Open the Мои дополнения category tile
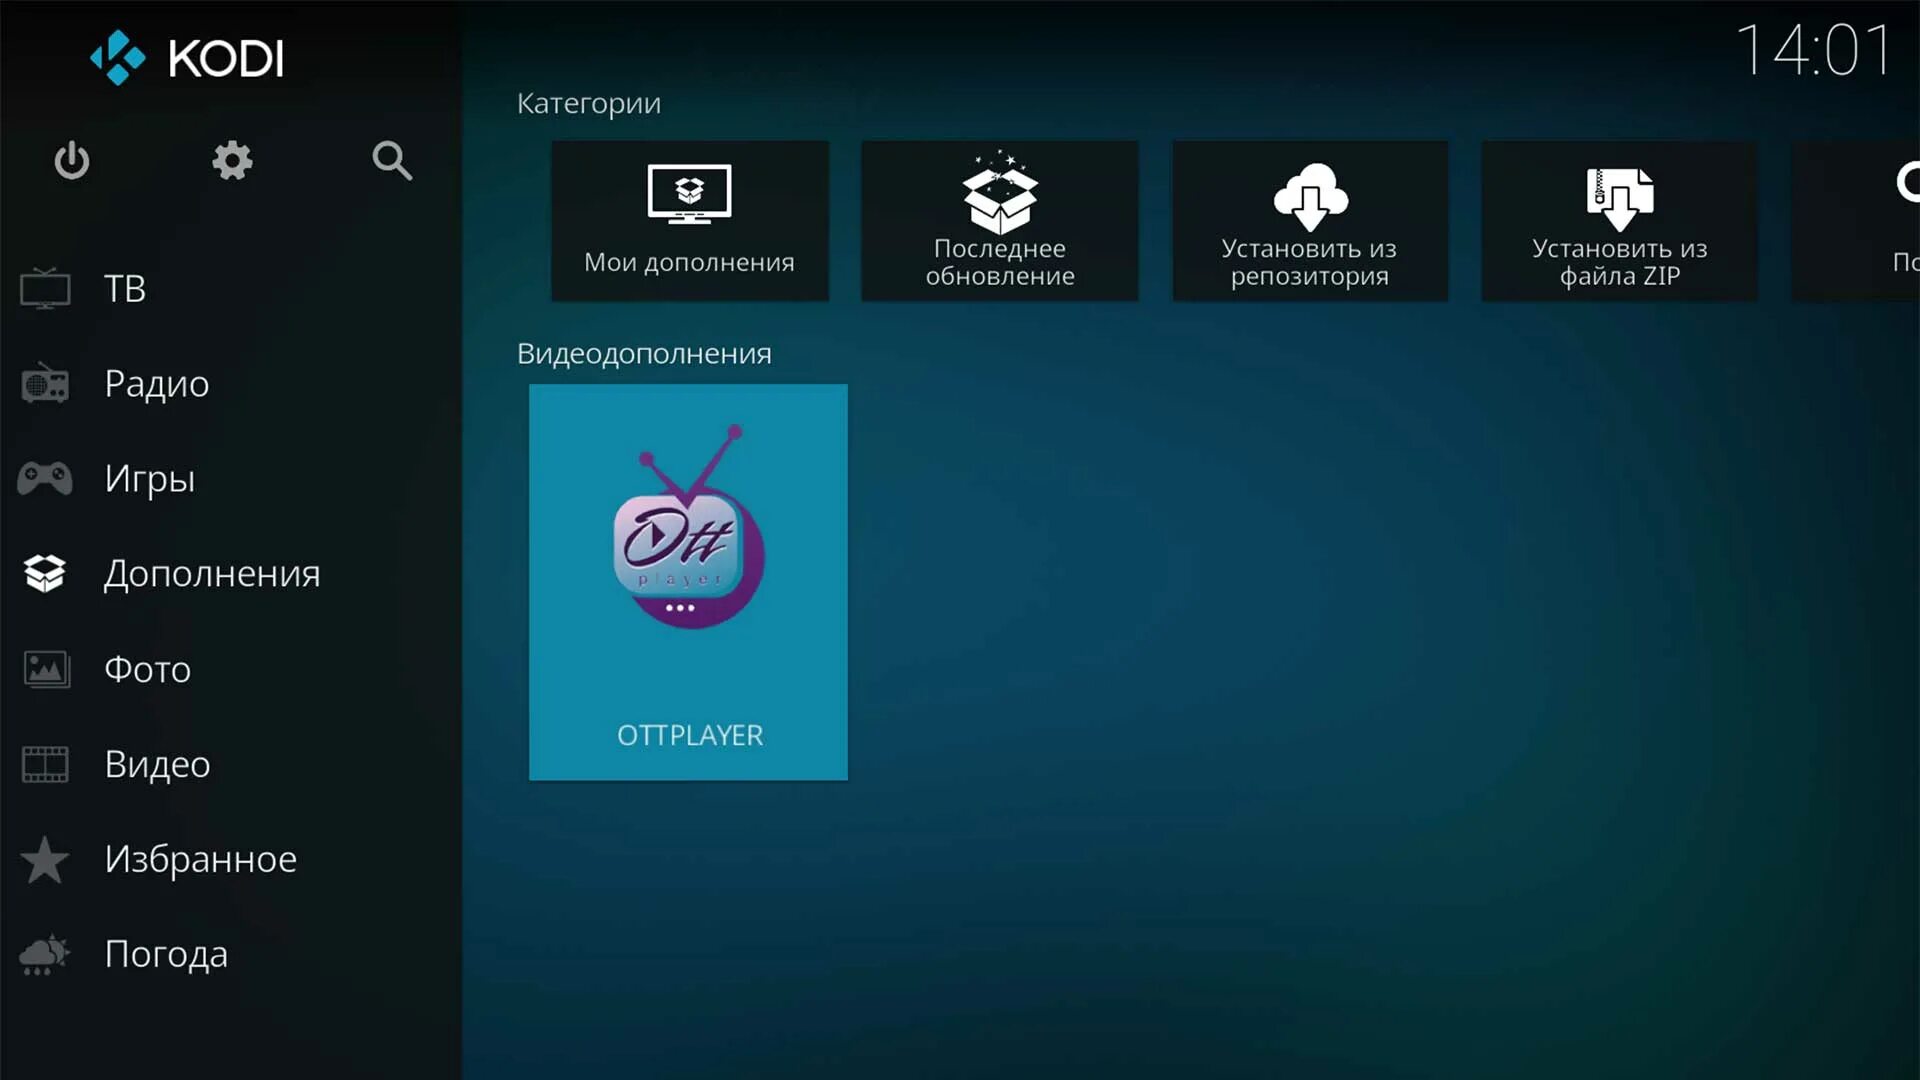 coord(689,221)
